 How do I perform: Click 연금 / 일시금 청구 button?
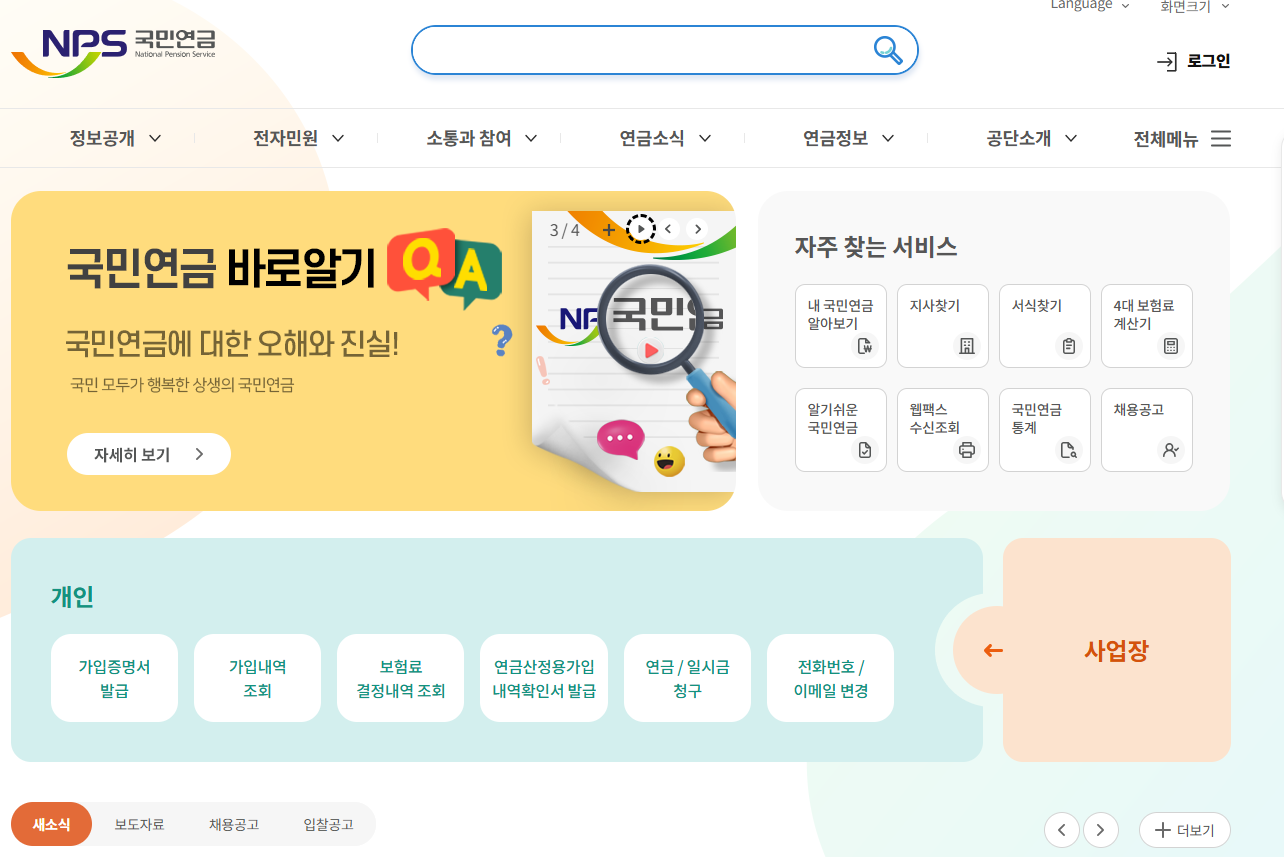click(x=687, y=678)
